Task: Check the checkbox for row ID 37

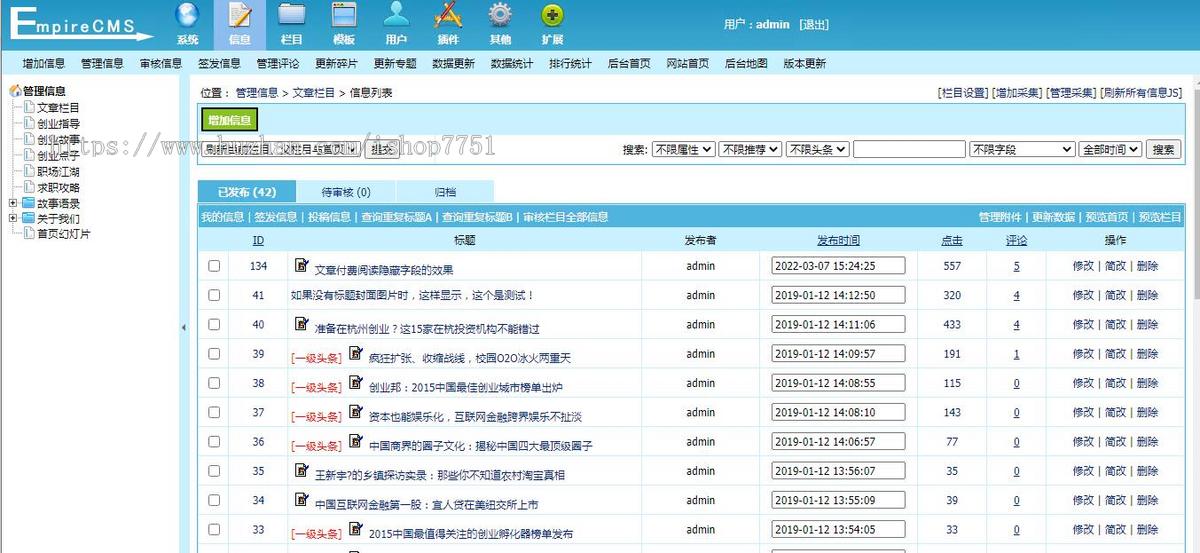Action: [x=214, y=412]
